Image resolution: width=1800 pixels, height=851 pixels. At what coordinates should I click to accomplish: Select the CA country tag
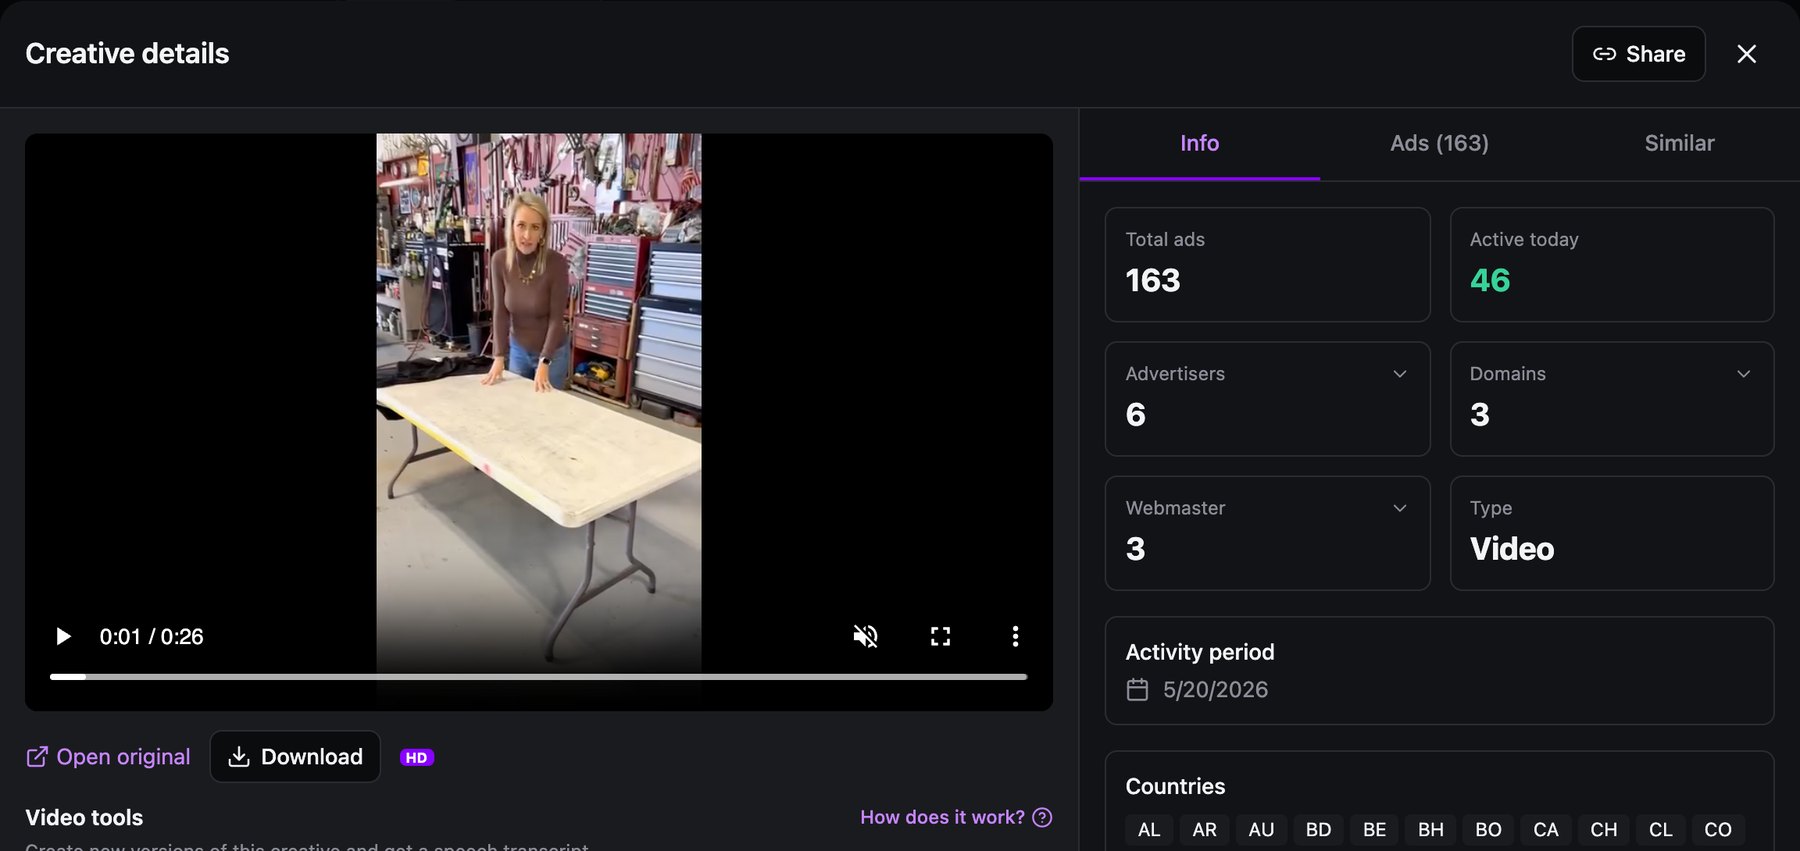(1546, 830)
